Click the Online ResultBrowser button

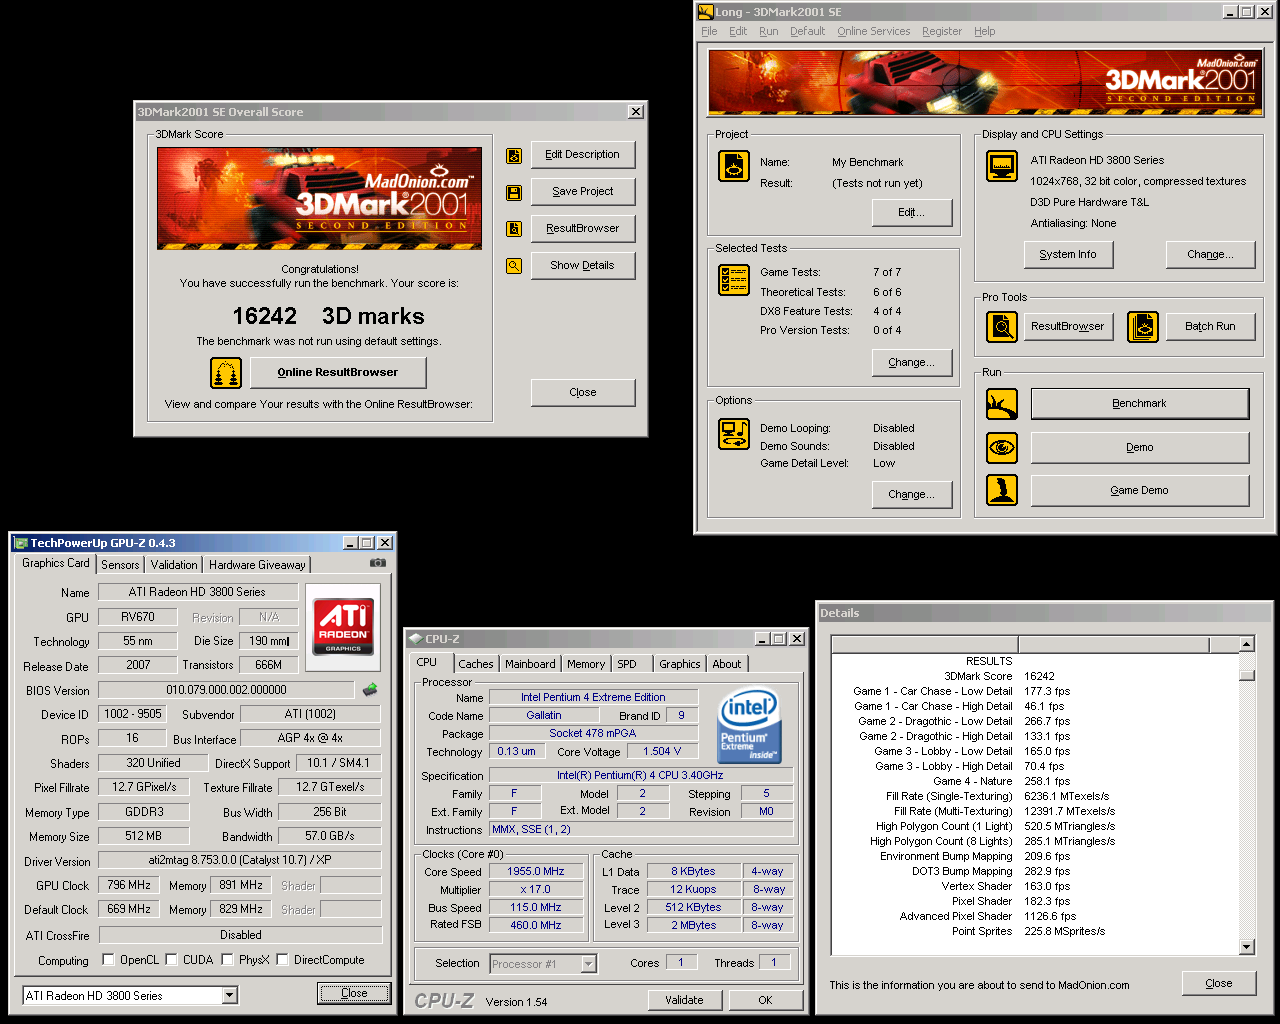[338, 373]
